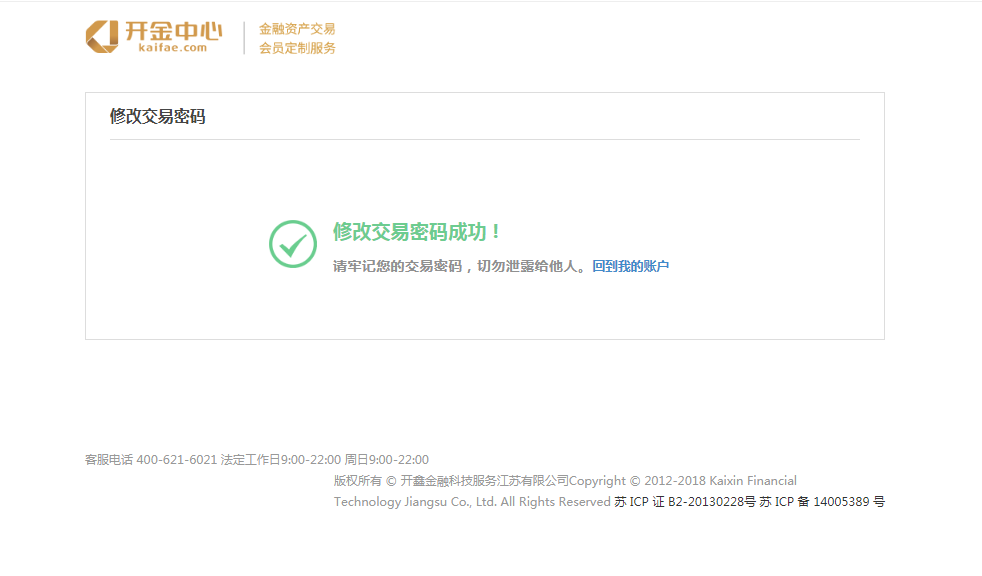Click the 修改交易密码成功！ success message

click(x=418, y=232)
